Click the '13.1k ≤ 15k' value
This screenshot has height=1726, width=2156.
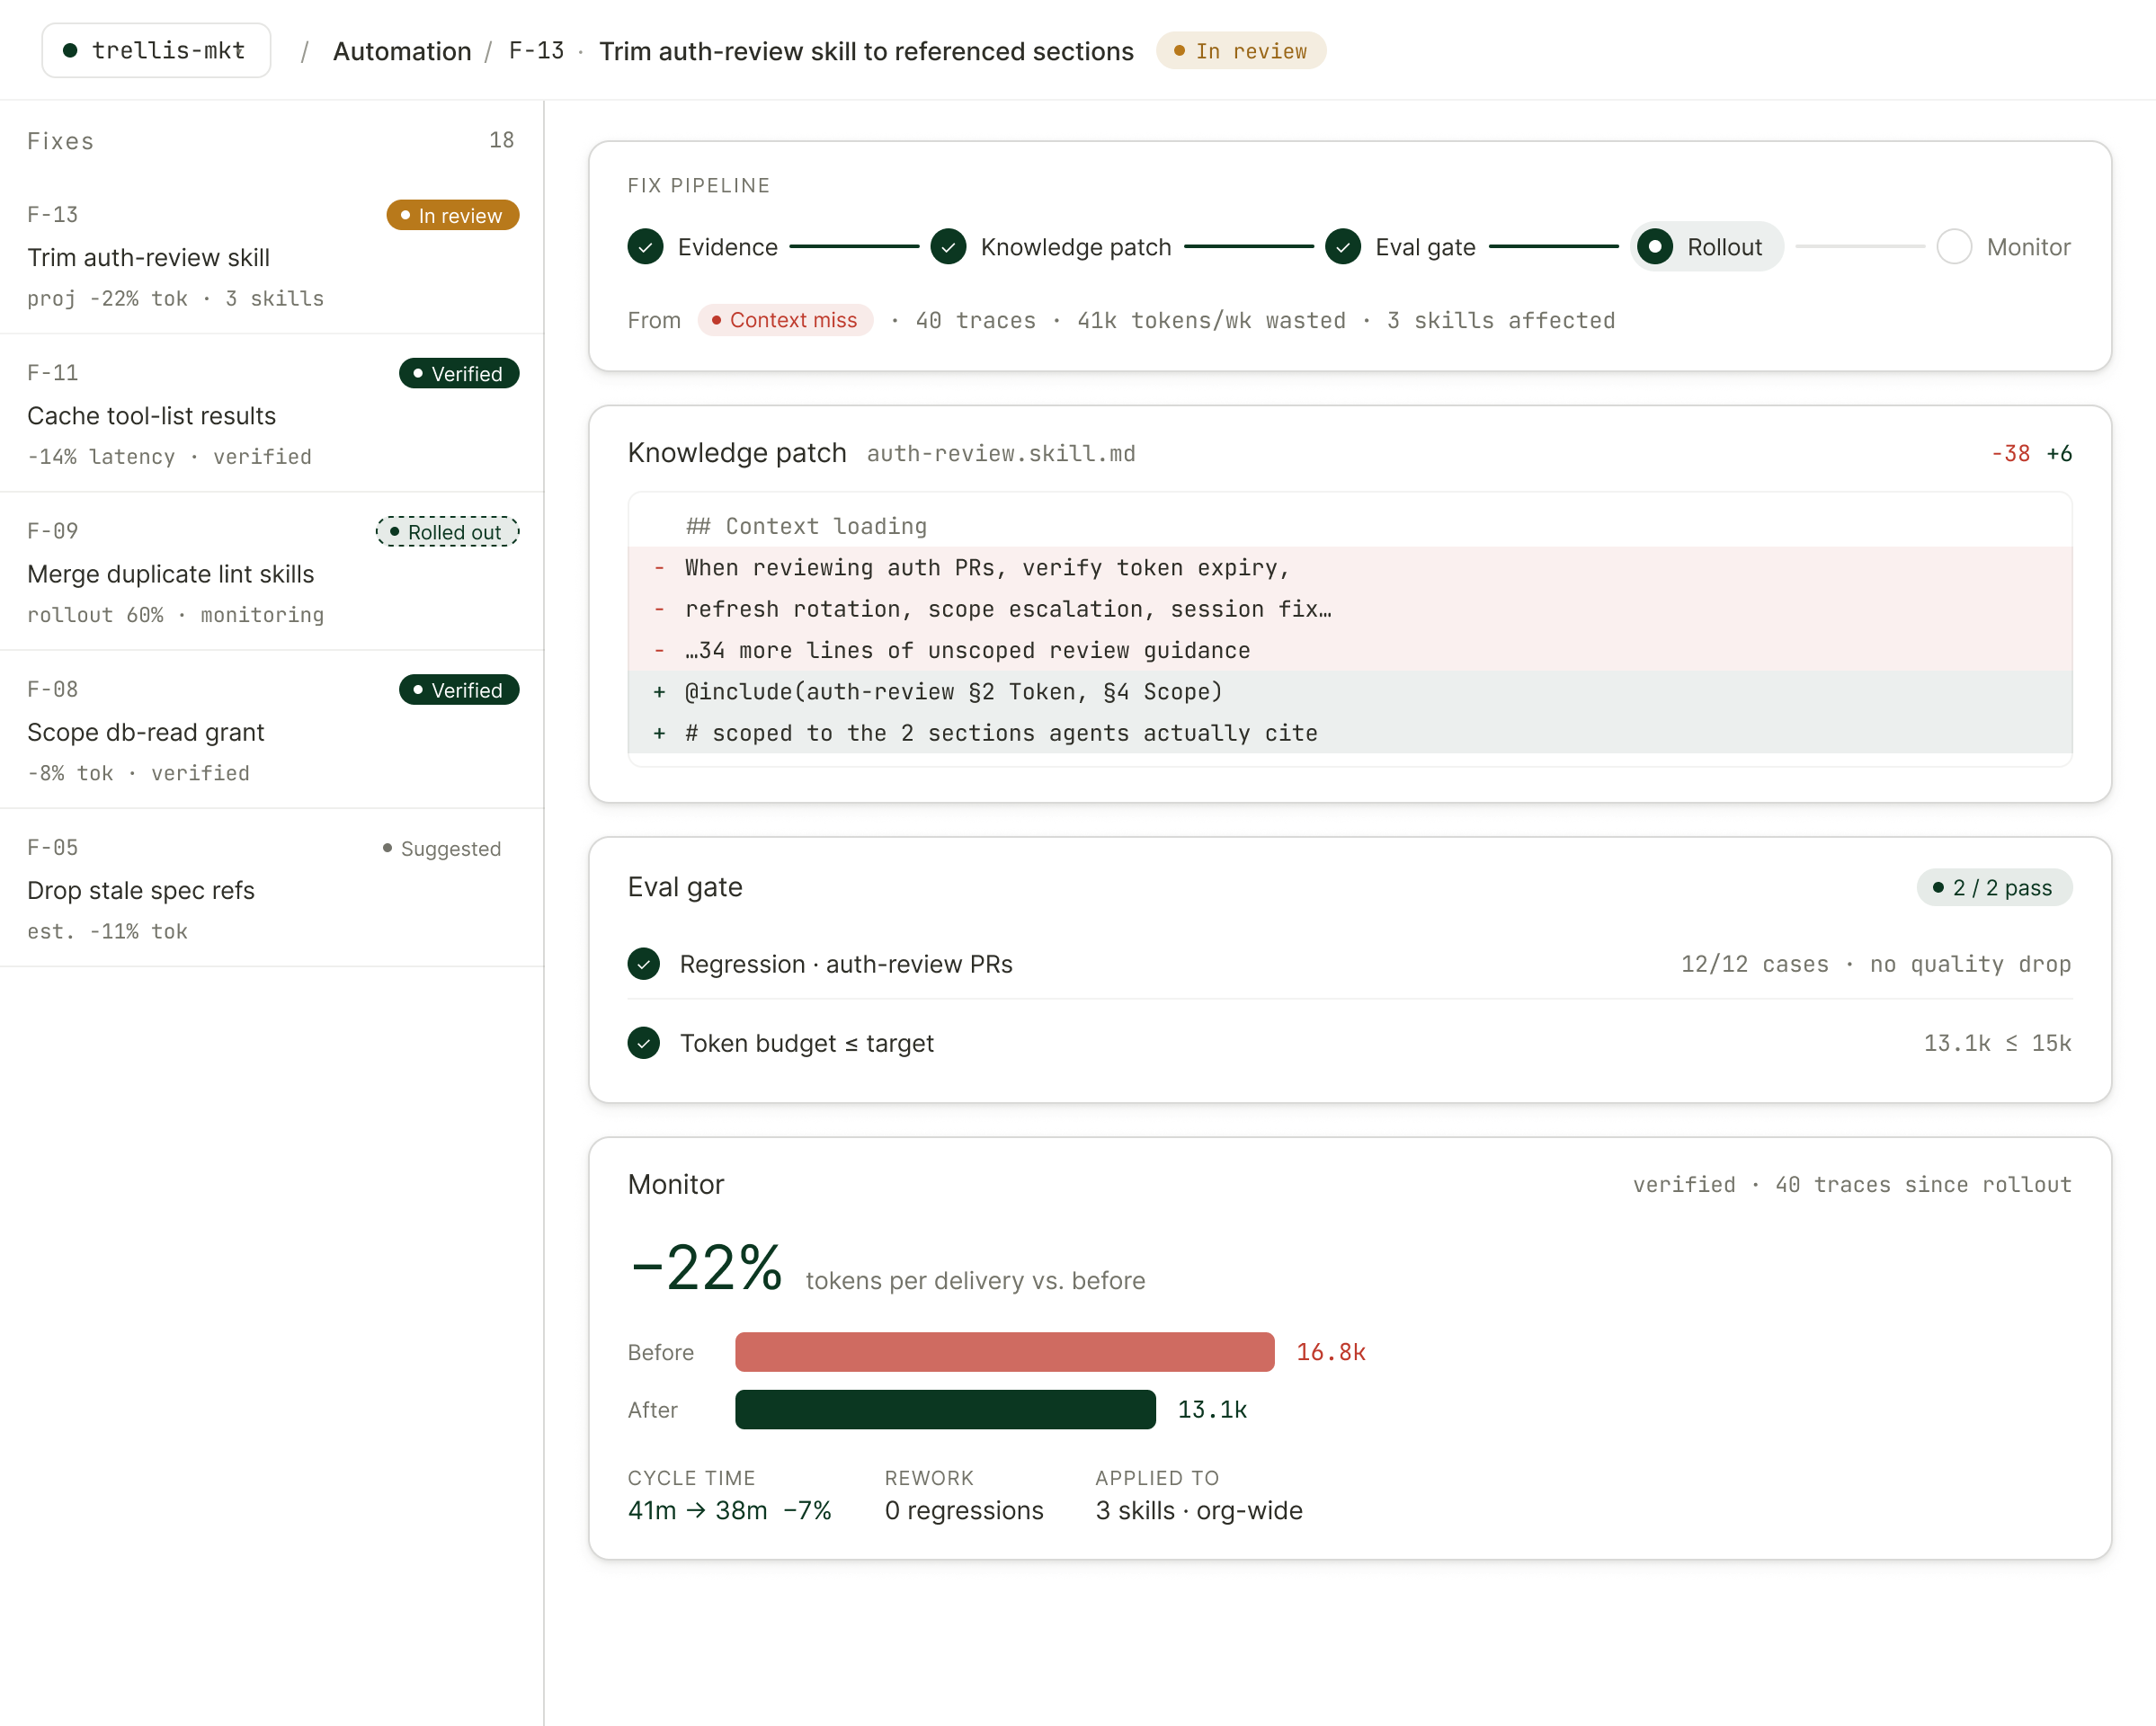pyautogui.click(x=1997, y=1043)
